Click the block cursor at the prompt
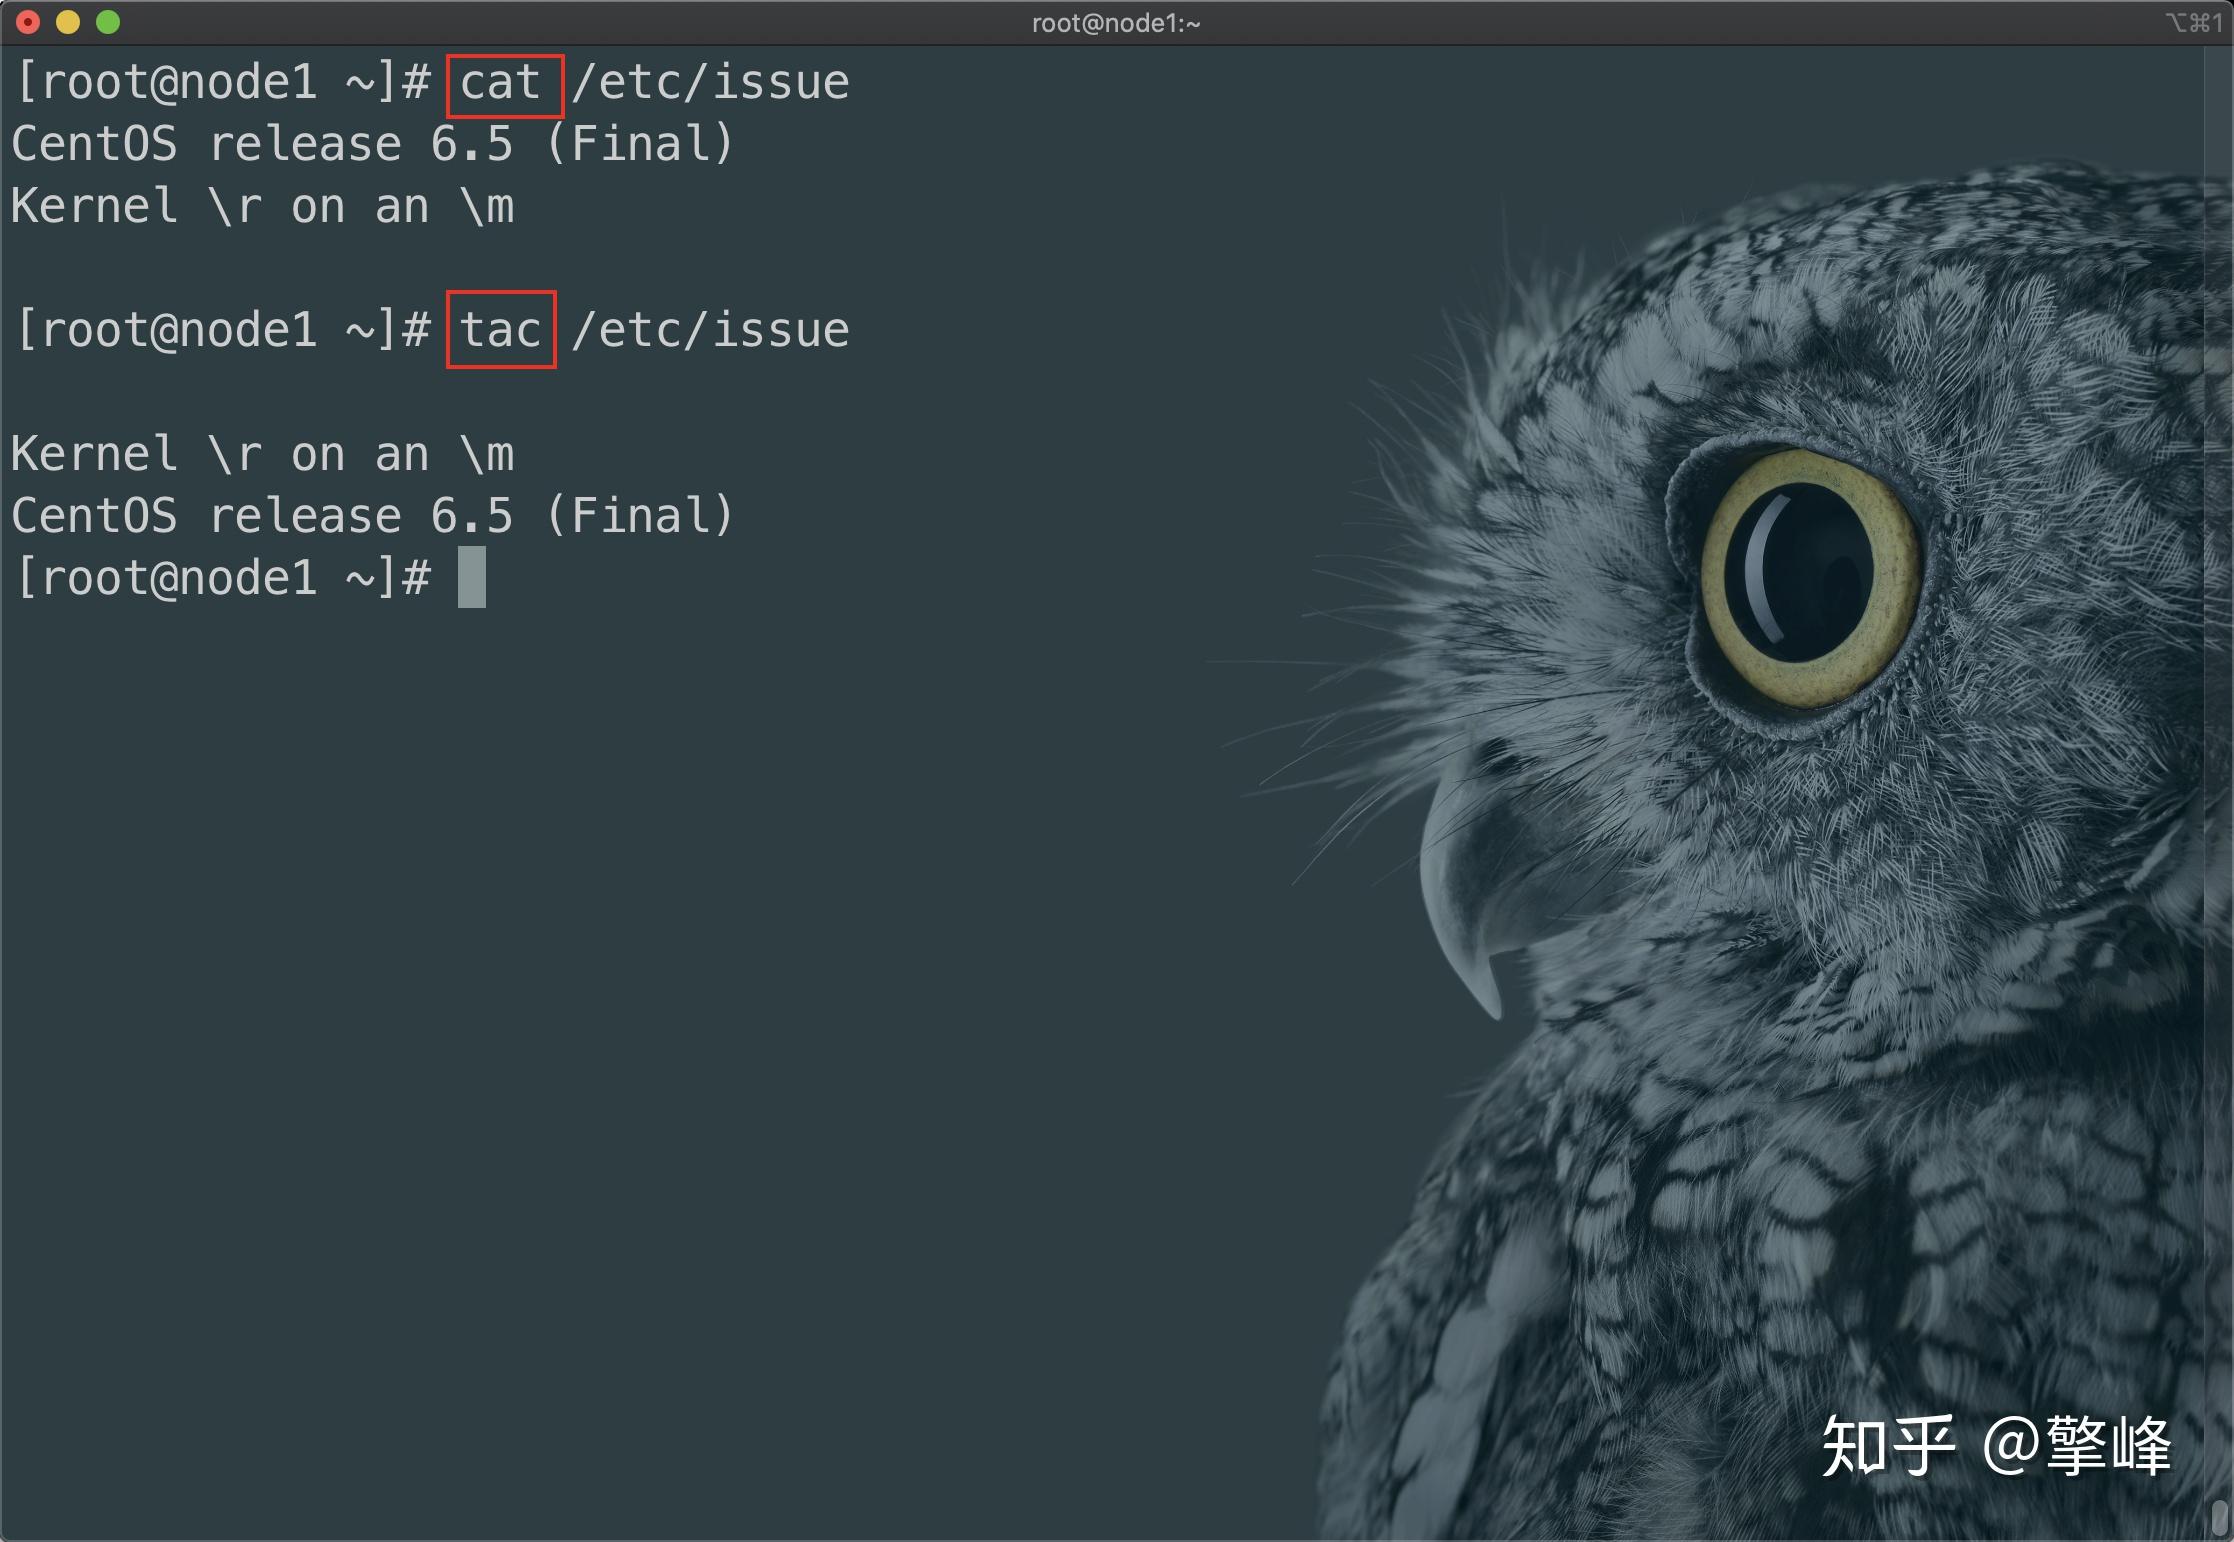This screenshot has width=2234, height=1542. click(472, 577)
